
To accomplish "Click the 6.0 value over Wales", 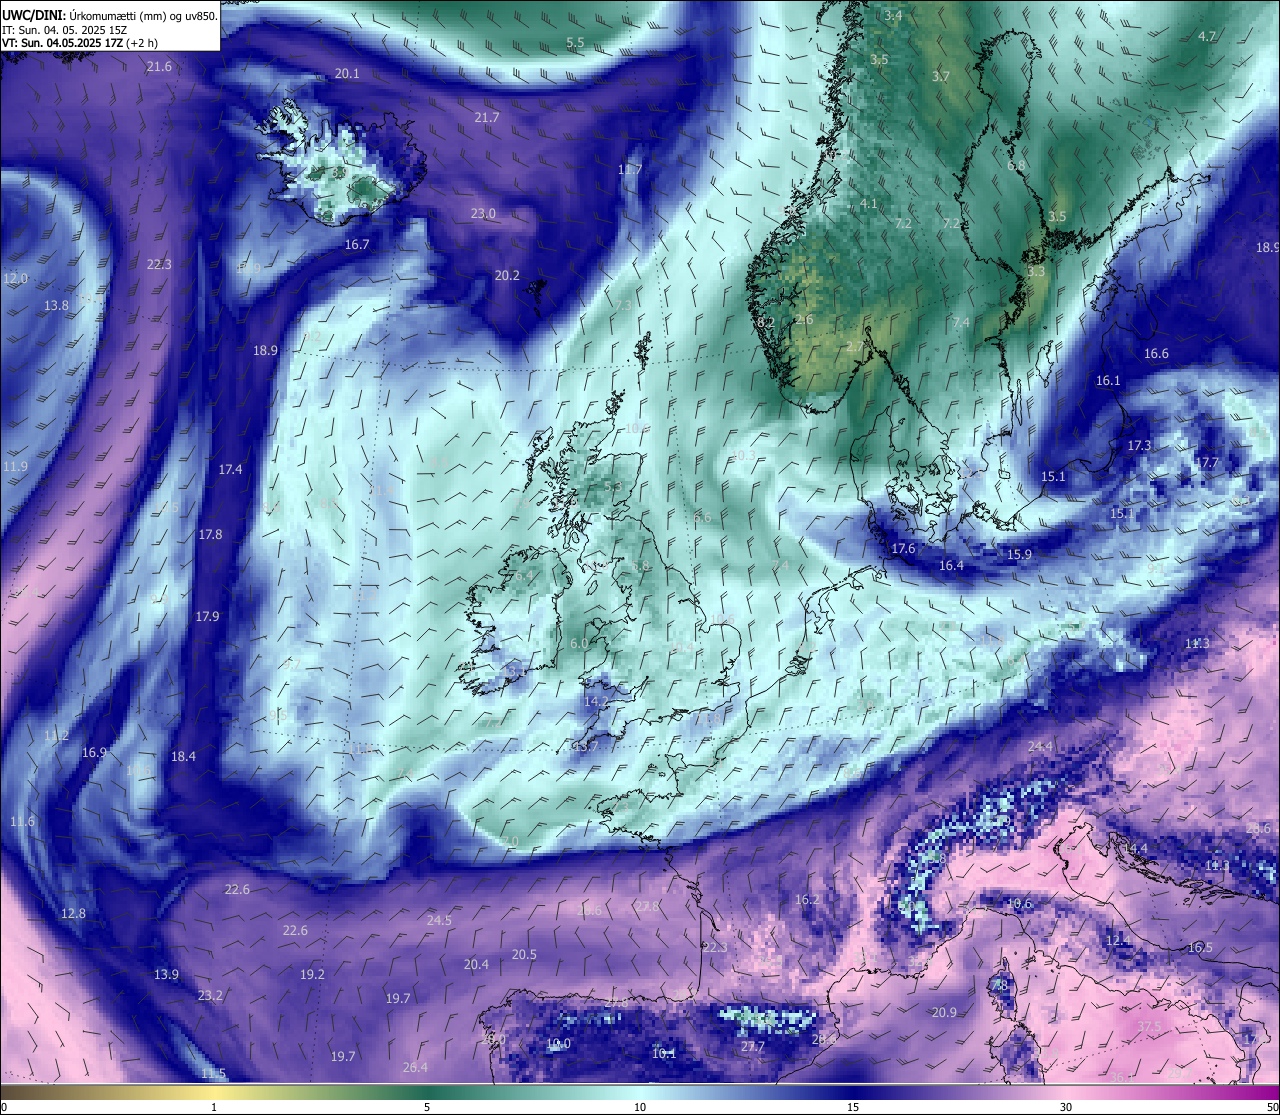I will point(579,644).
